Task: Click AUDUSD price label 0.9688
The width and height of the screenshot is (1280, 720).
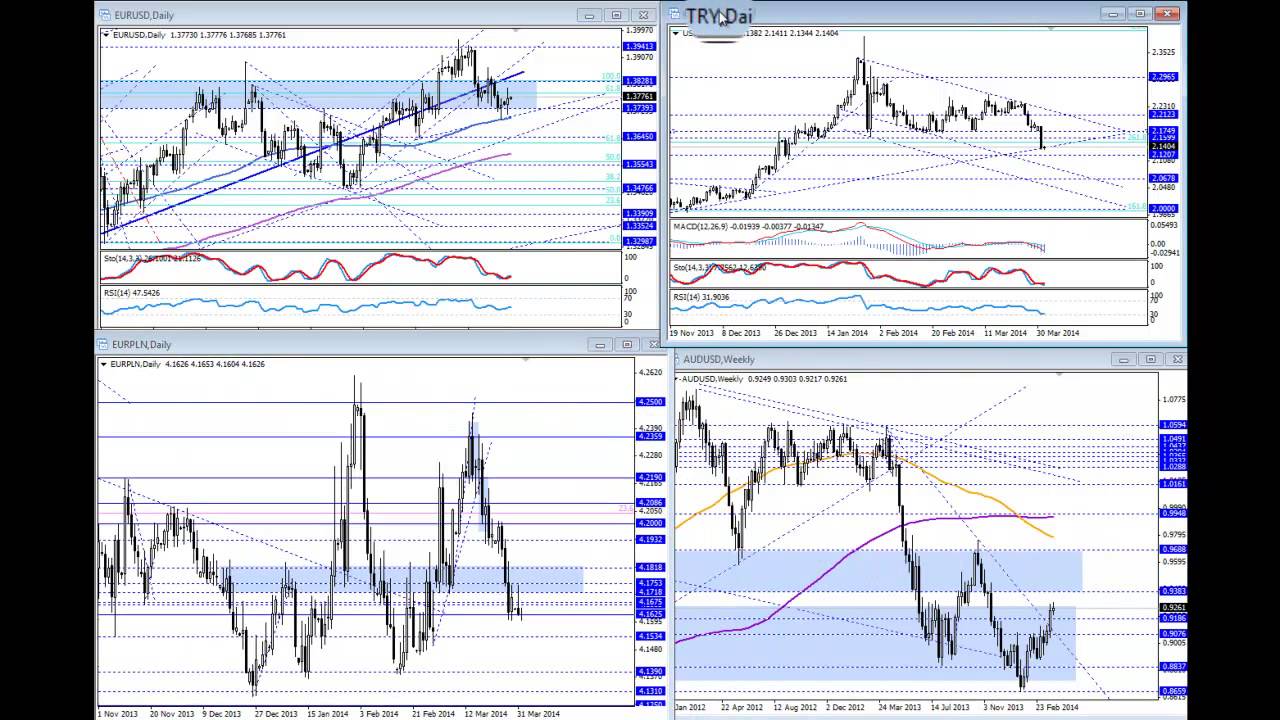Action: click(x=1173, y=549)
